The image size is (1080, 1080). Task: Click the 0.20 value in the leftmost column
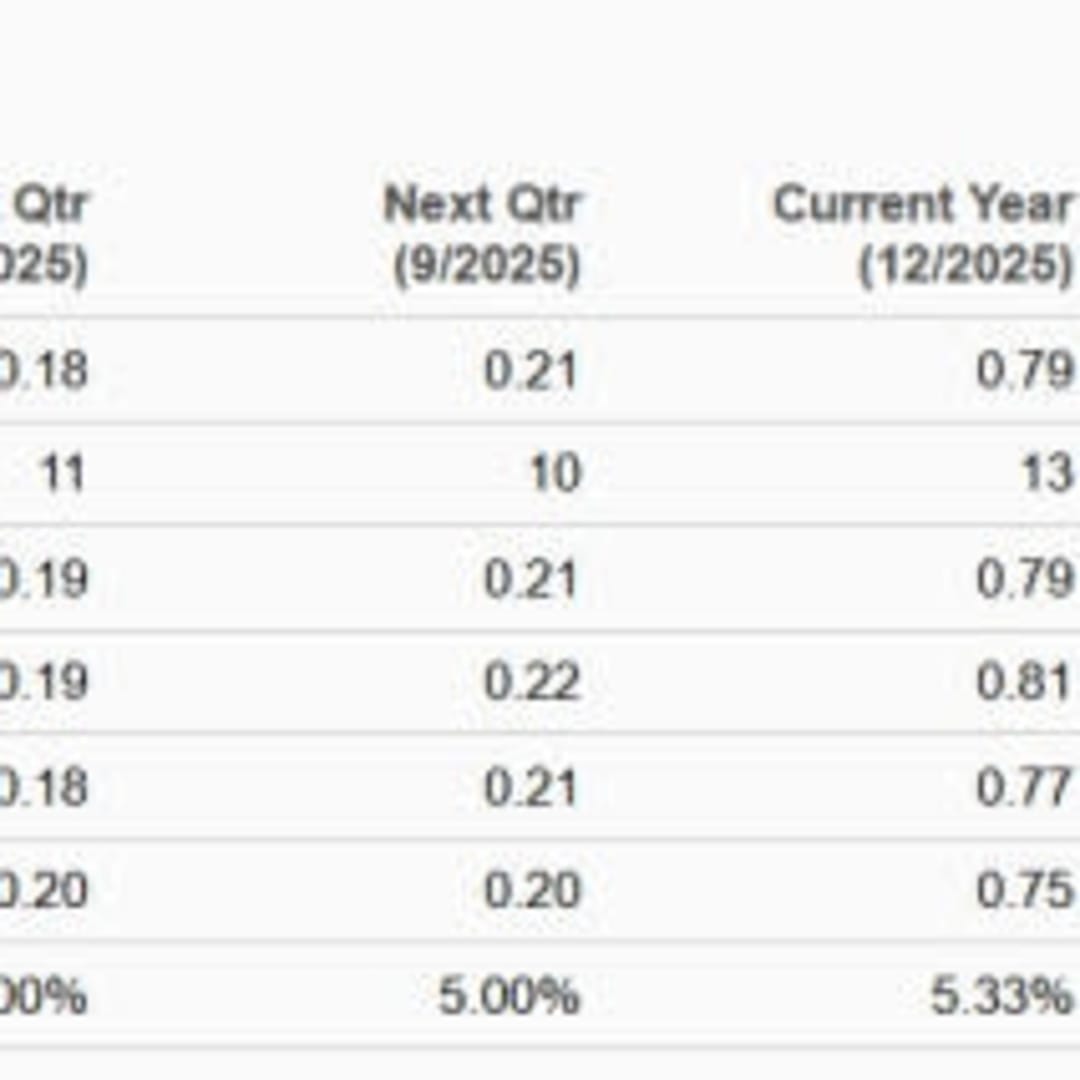coord(43,890)
